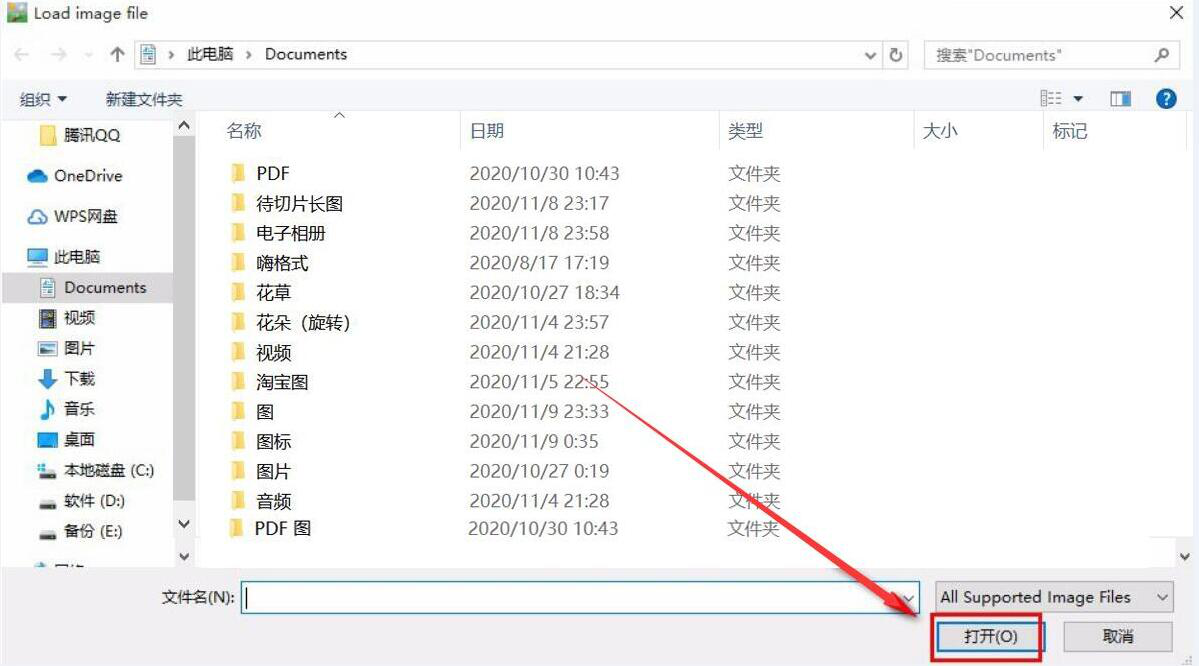Refresh the Documents folder view
The image size is (1199, 666).
(895, 55)
